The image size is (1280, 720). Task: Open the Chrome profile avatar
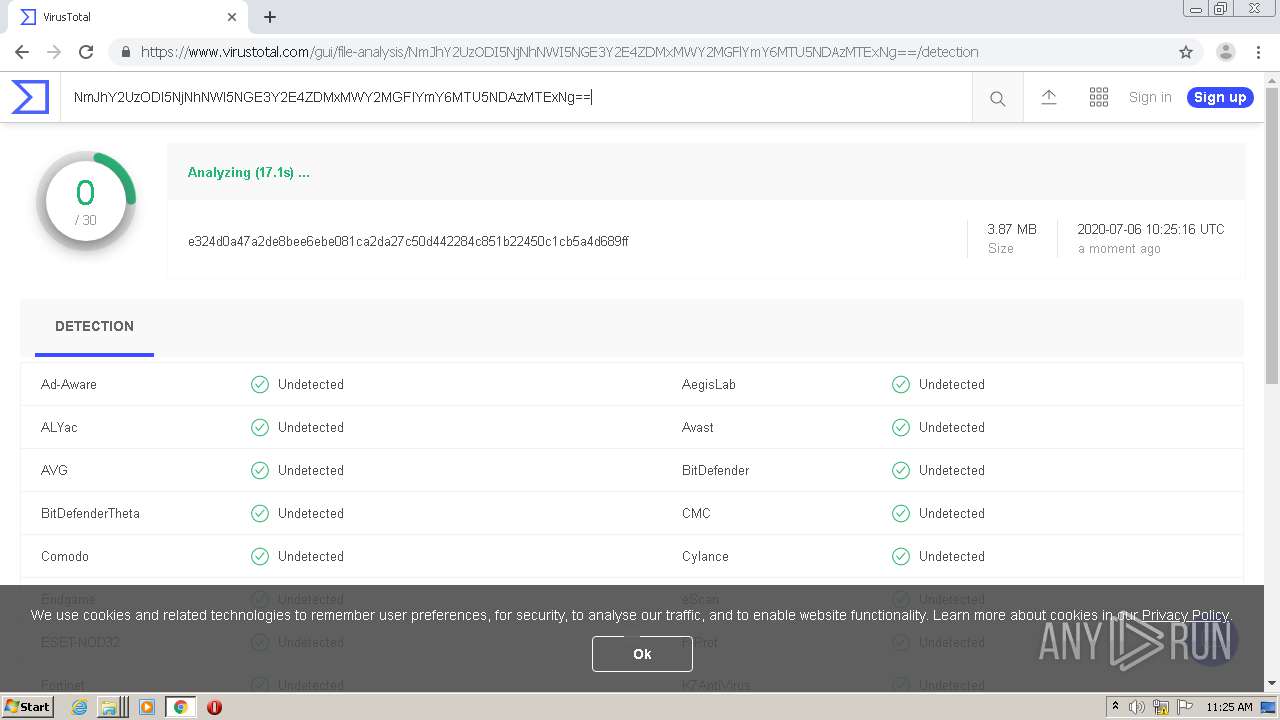[x=1225, y=52]
